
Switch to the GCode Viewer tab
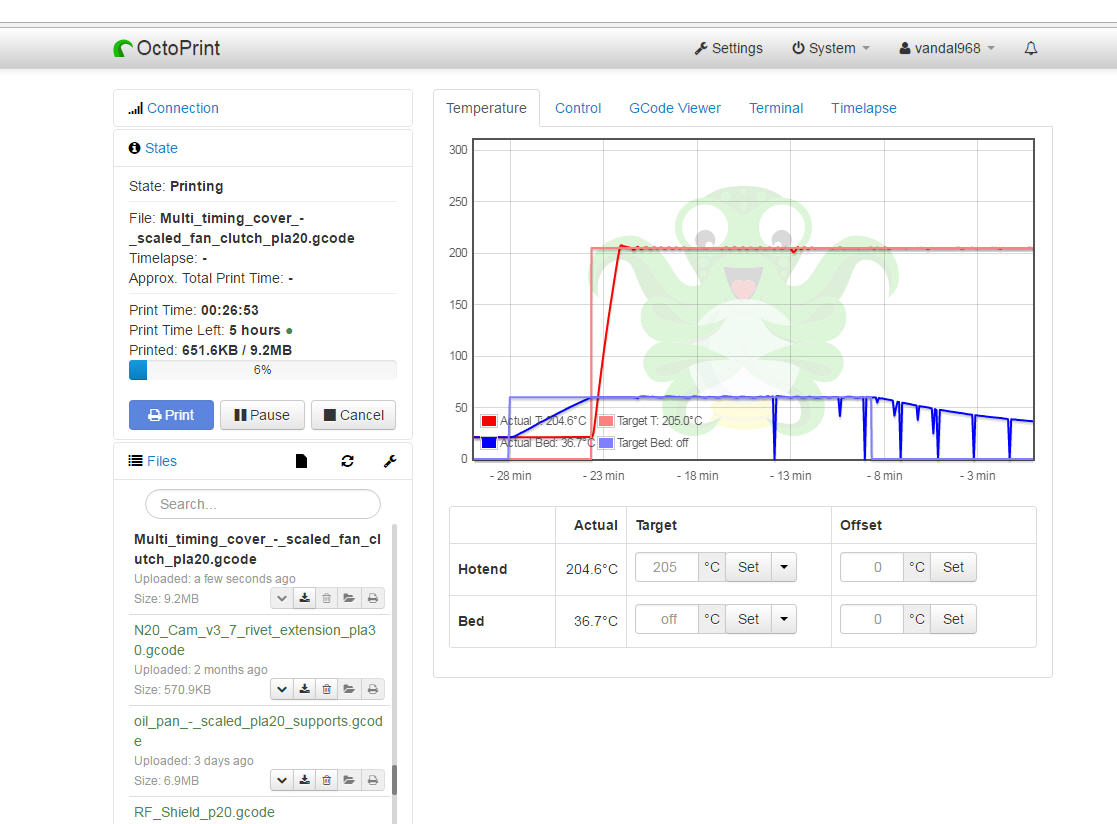674,108
